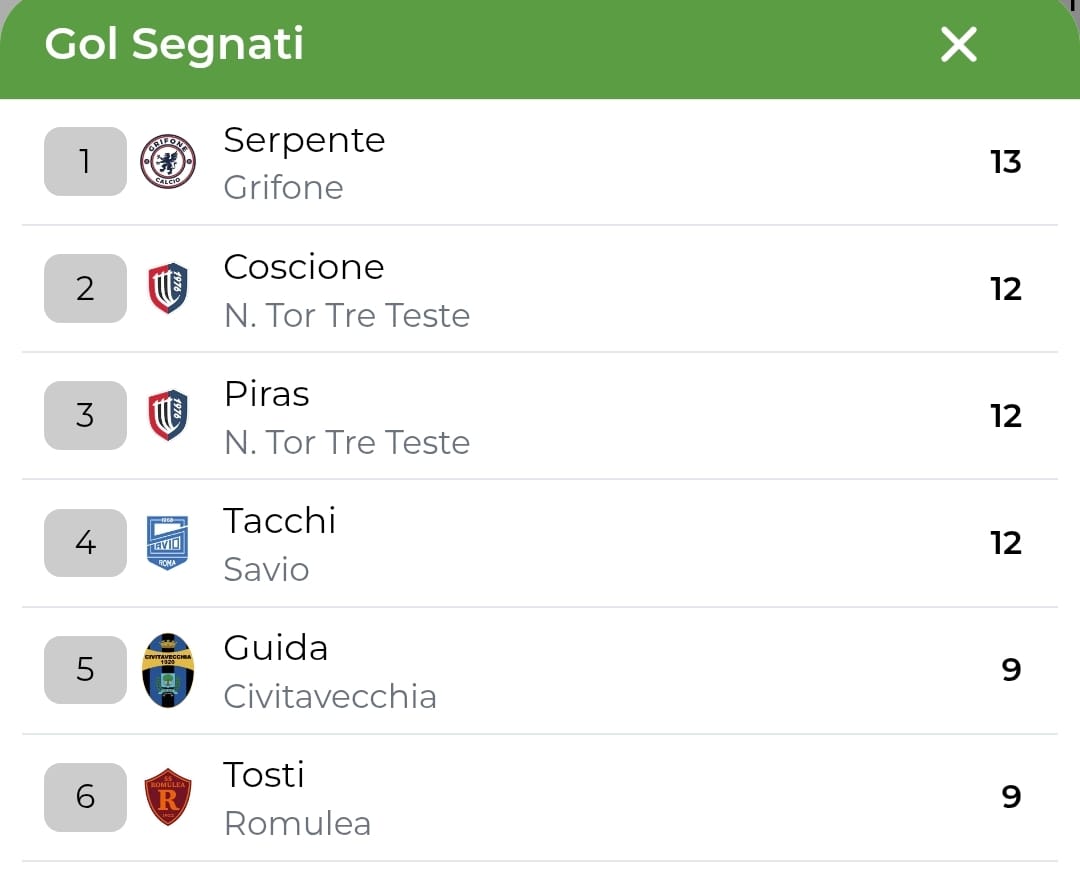Open the Civitavecchia team name

tap(330, 696)
